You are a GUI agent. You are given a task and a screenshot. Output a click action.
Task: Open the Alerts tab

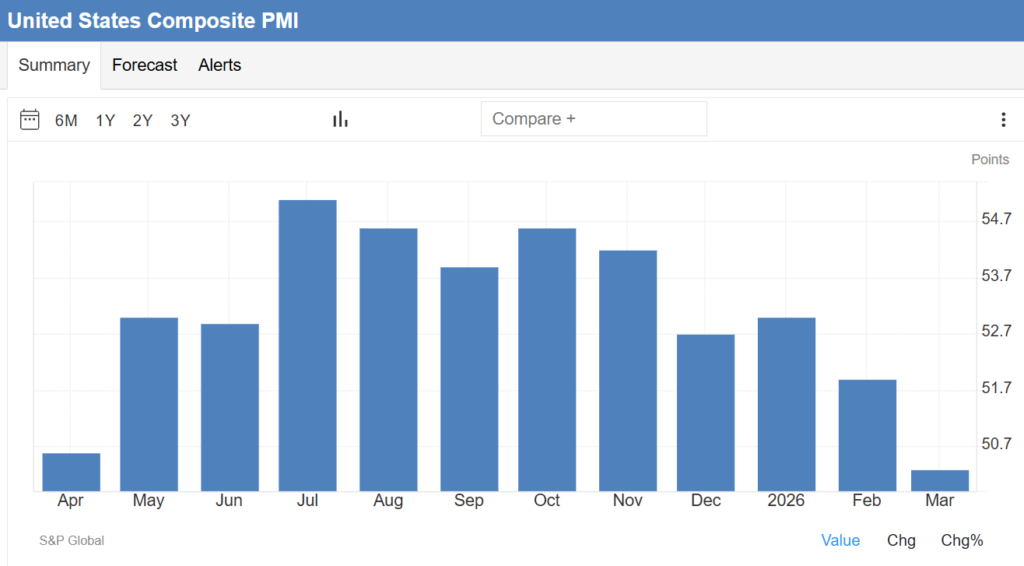[219, 65]
